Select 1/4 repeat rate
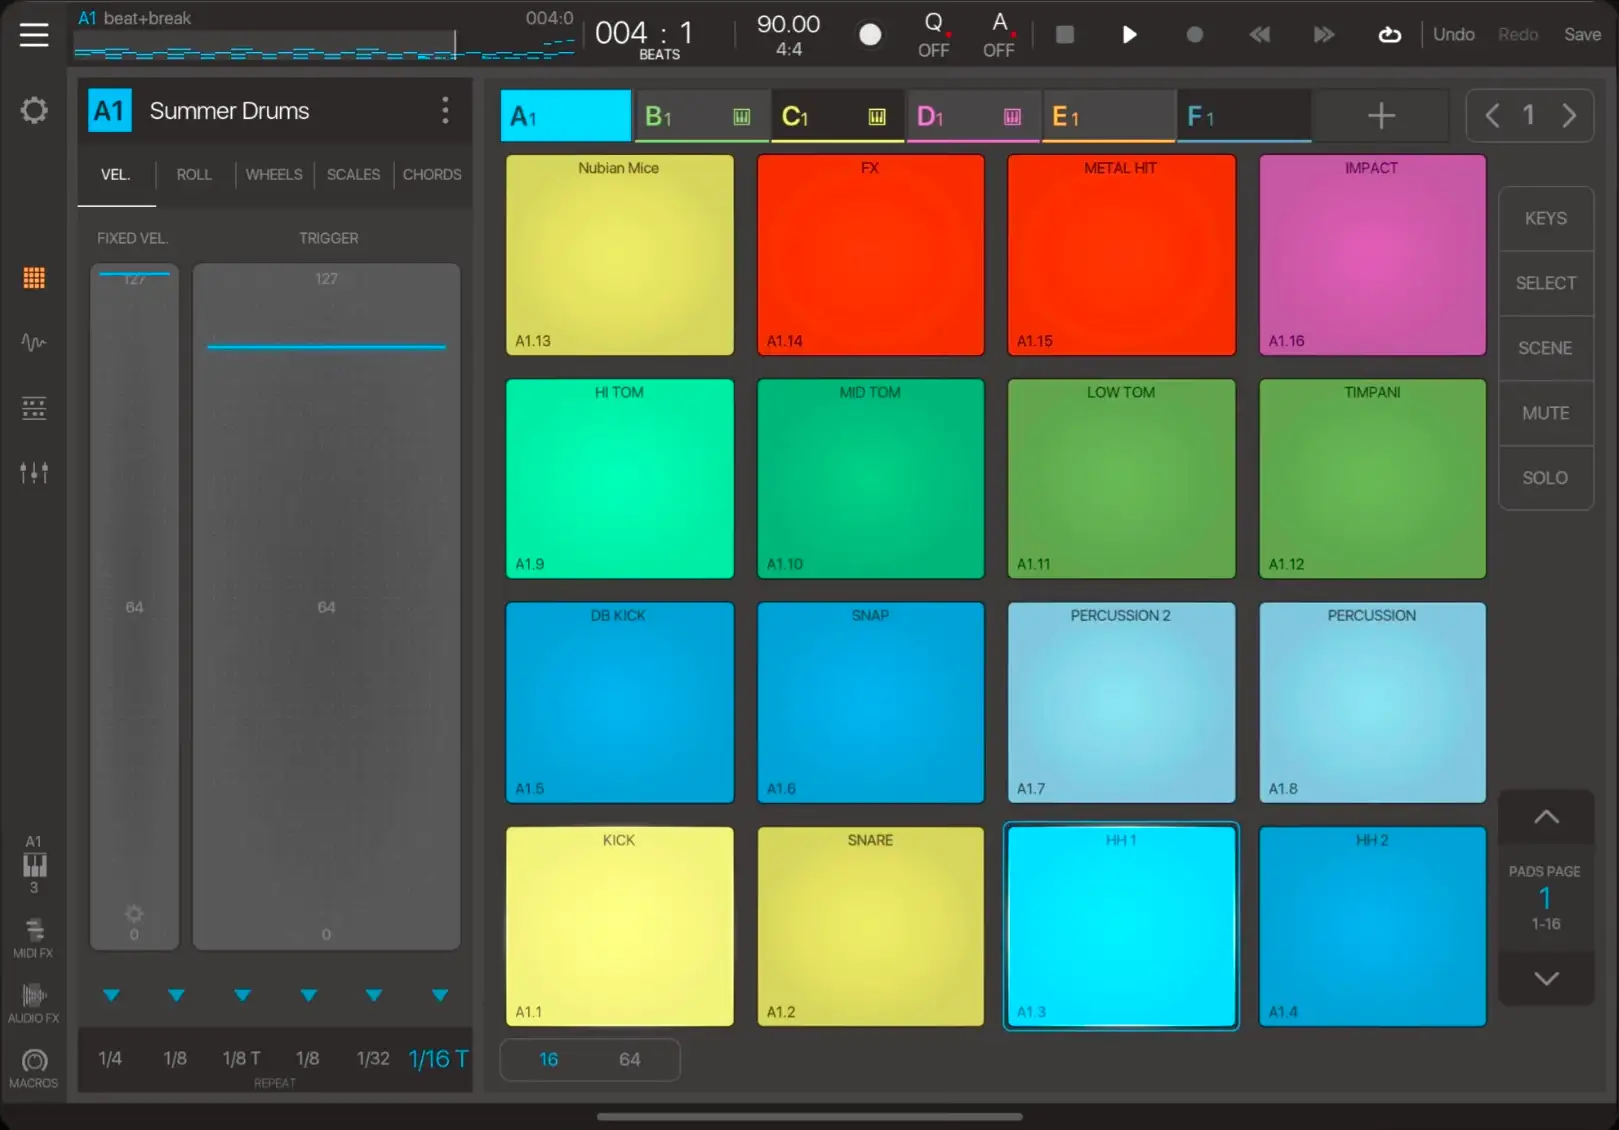Screen dimensions: 1619x1130 [110, 1058]
